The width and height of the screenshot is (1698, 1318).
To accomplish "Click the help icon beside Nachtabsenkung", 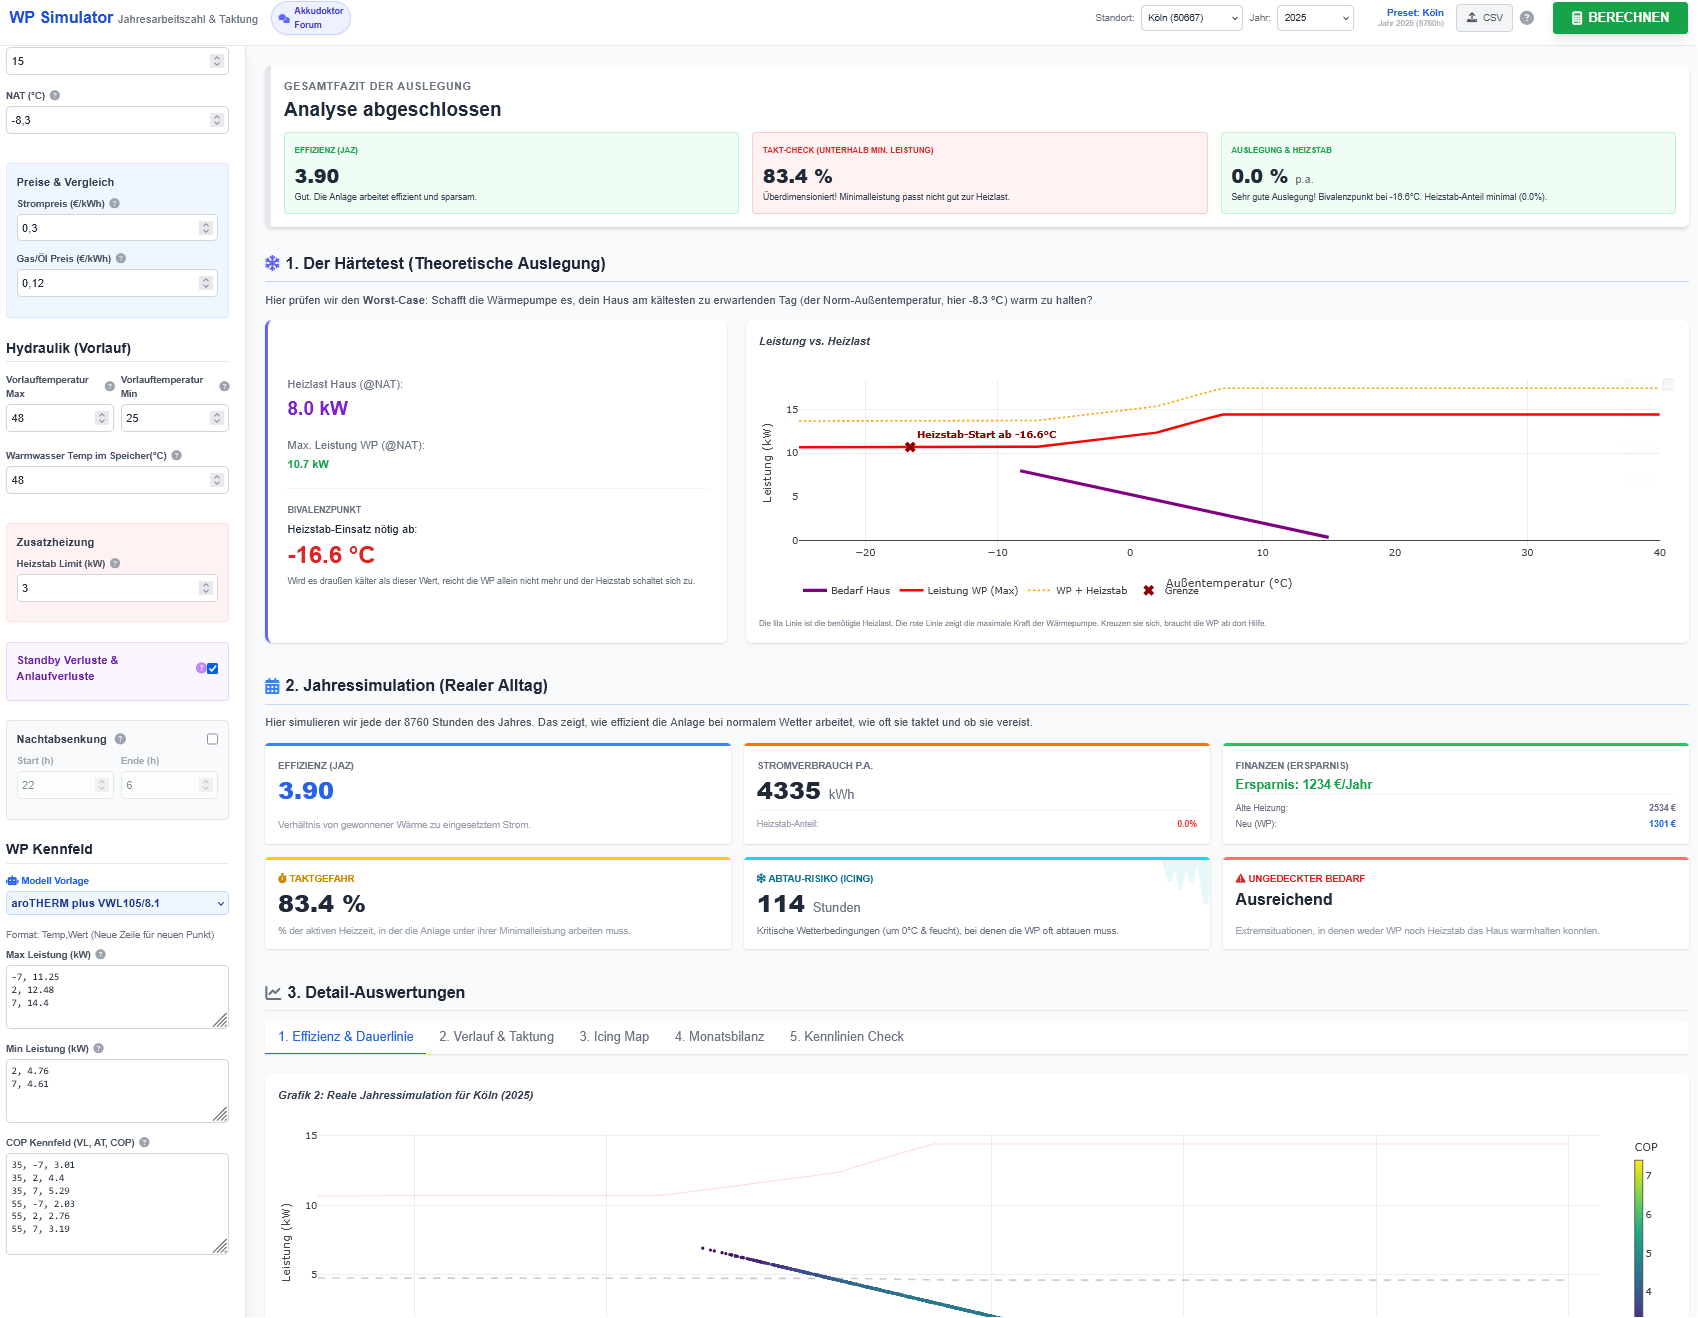I will click(x=121, y=740).
